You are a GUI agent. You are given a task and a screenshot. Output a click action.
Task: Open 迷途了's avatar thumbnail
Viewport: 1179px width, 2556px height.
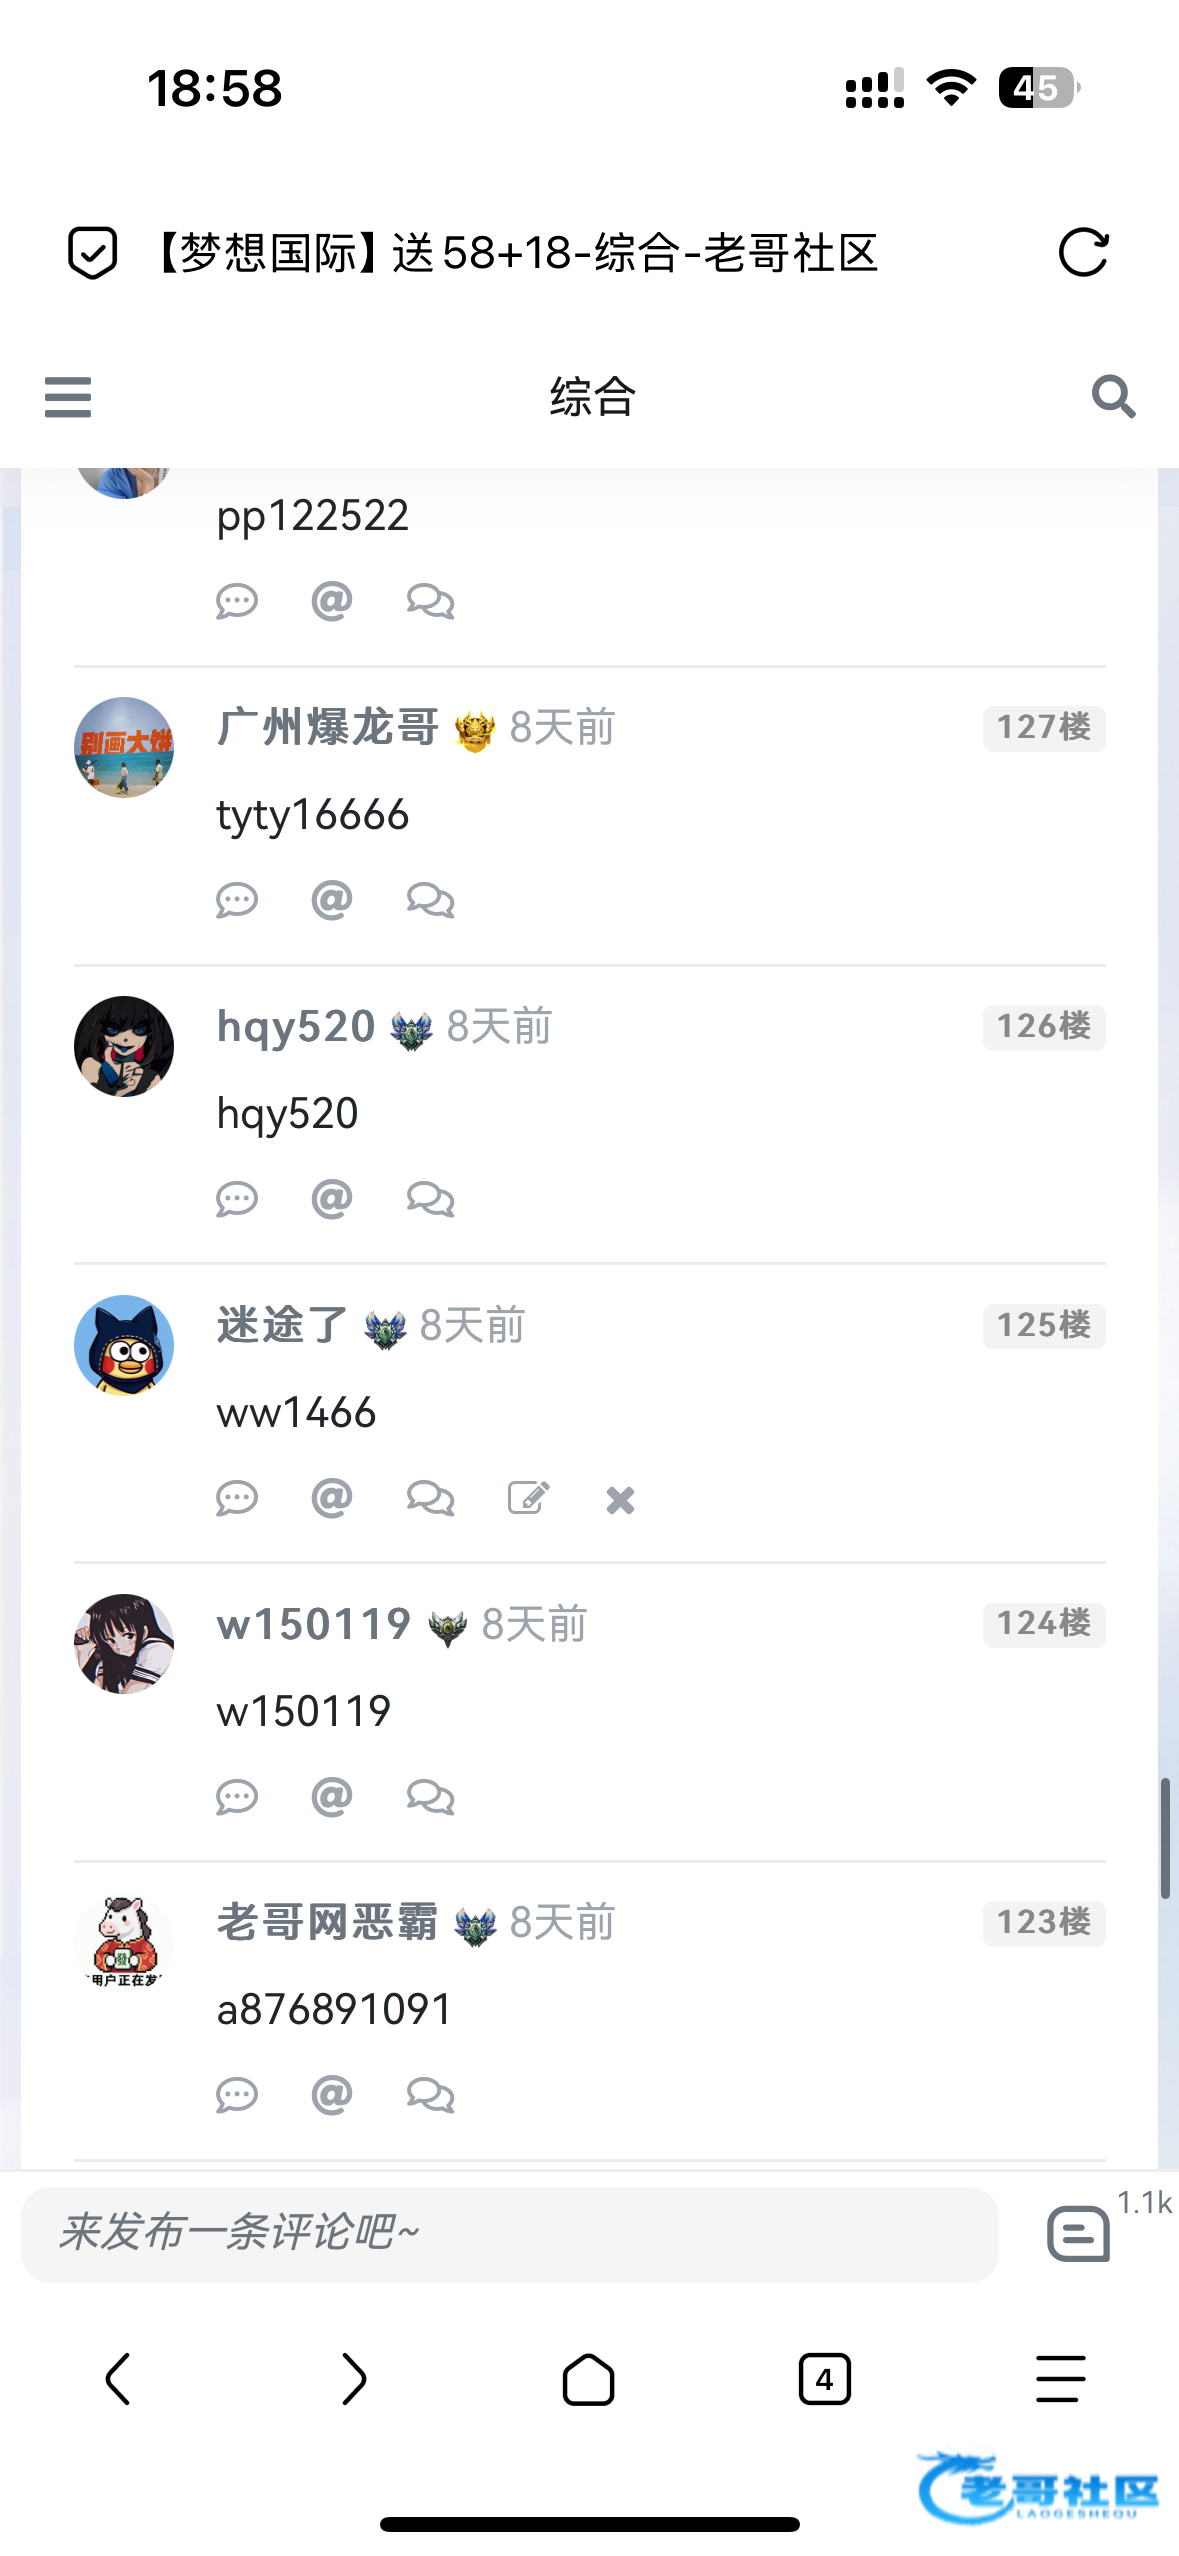124,1345
